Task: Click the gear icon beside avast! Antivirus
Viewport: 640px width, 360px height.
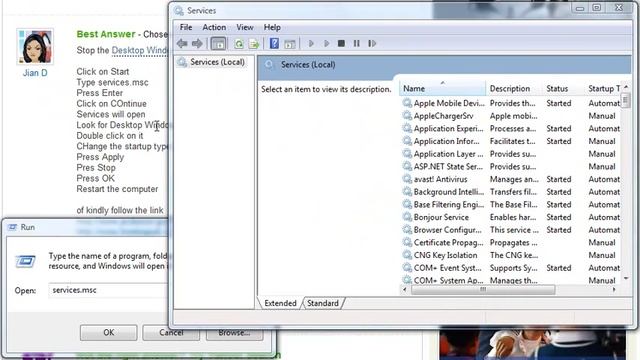Action: [407, 179]
